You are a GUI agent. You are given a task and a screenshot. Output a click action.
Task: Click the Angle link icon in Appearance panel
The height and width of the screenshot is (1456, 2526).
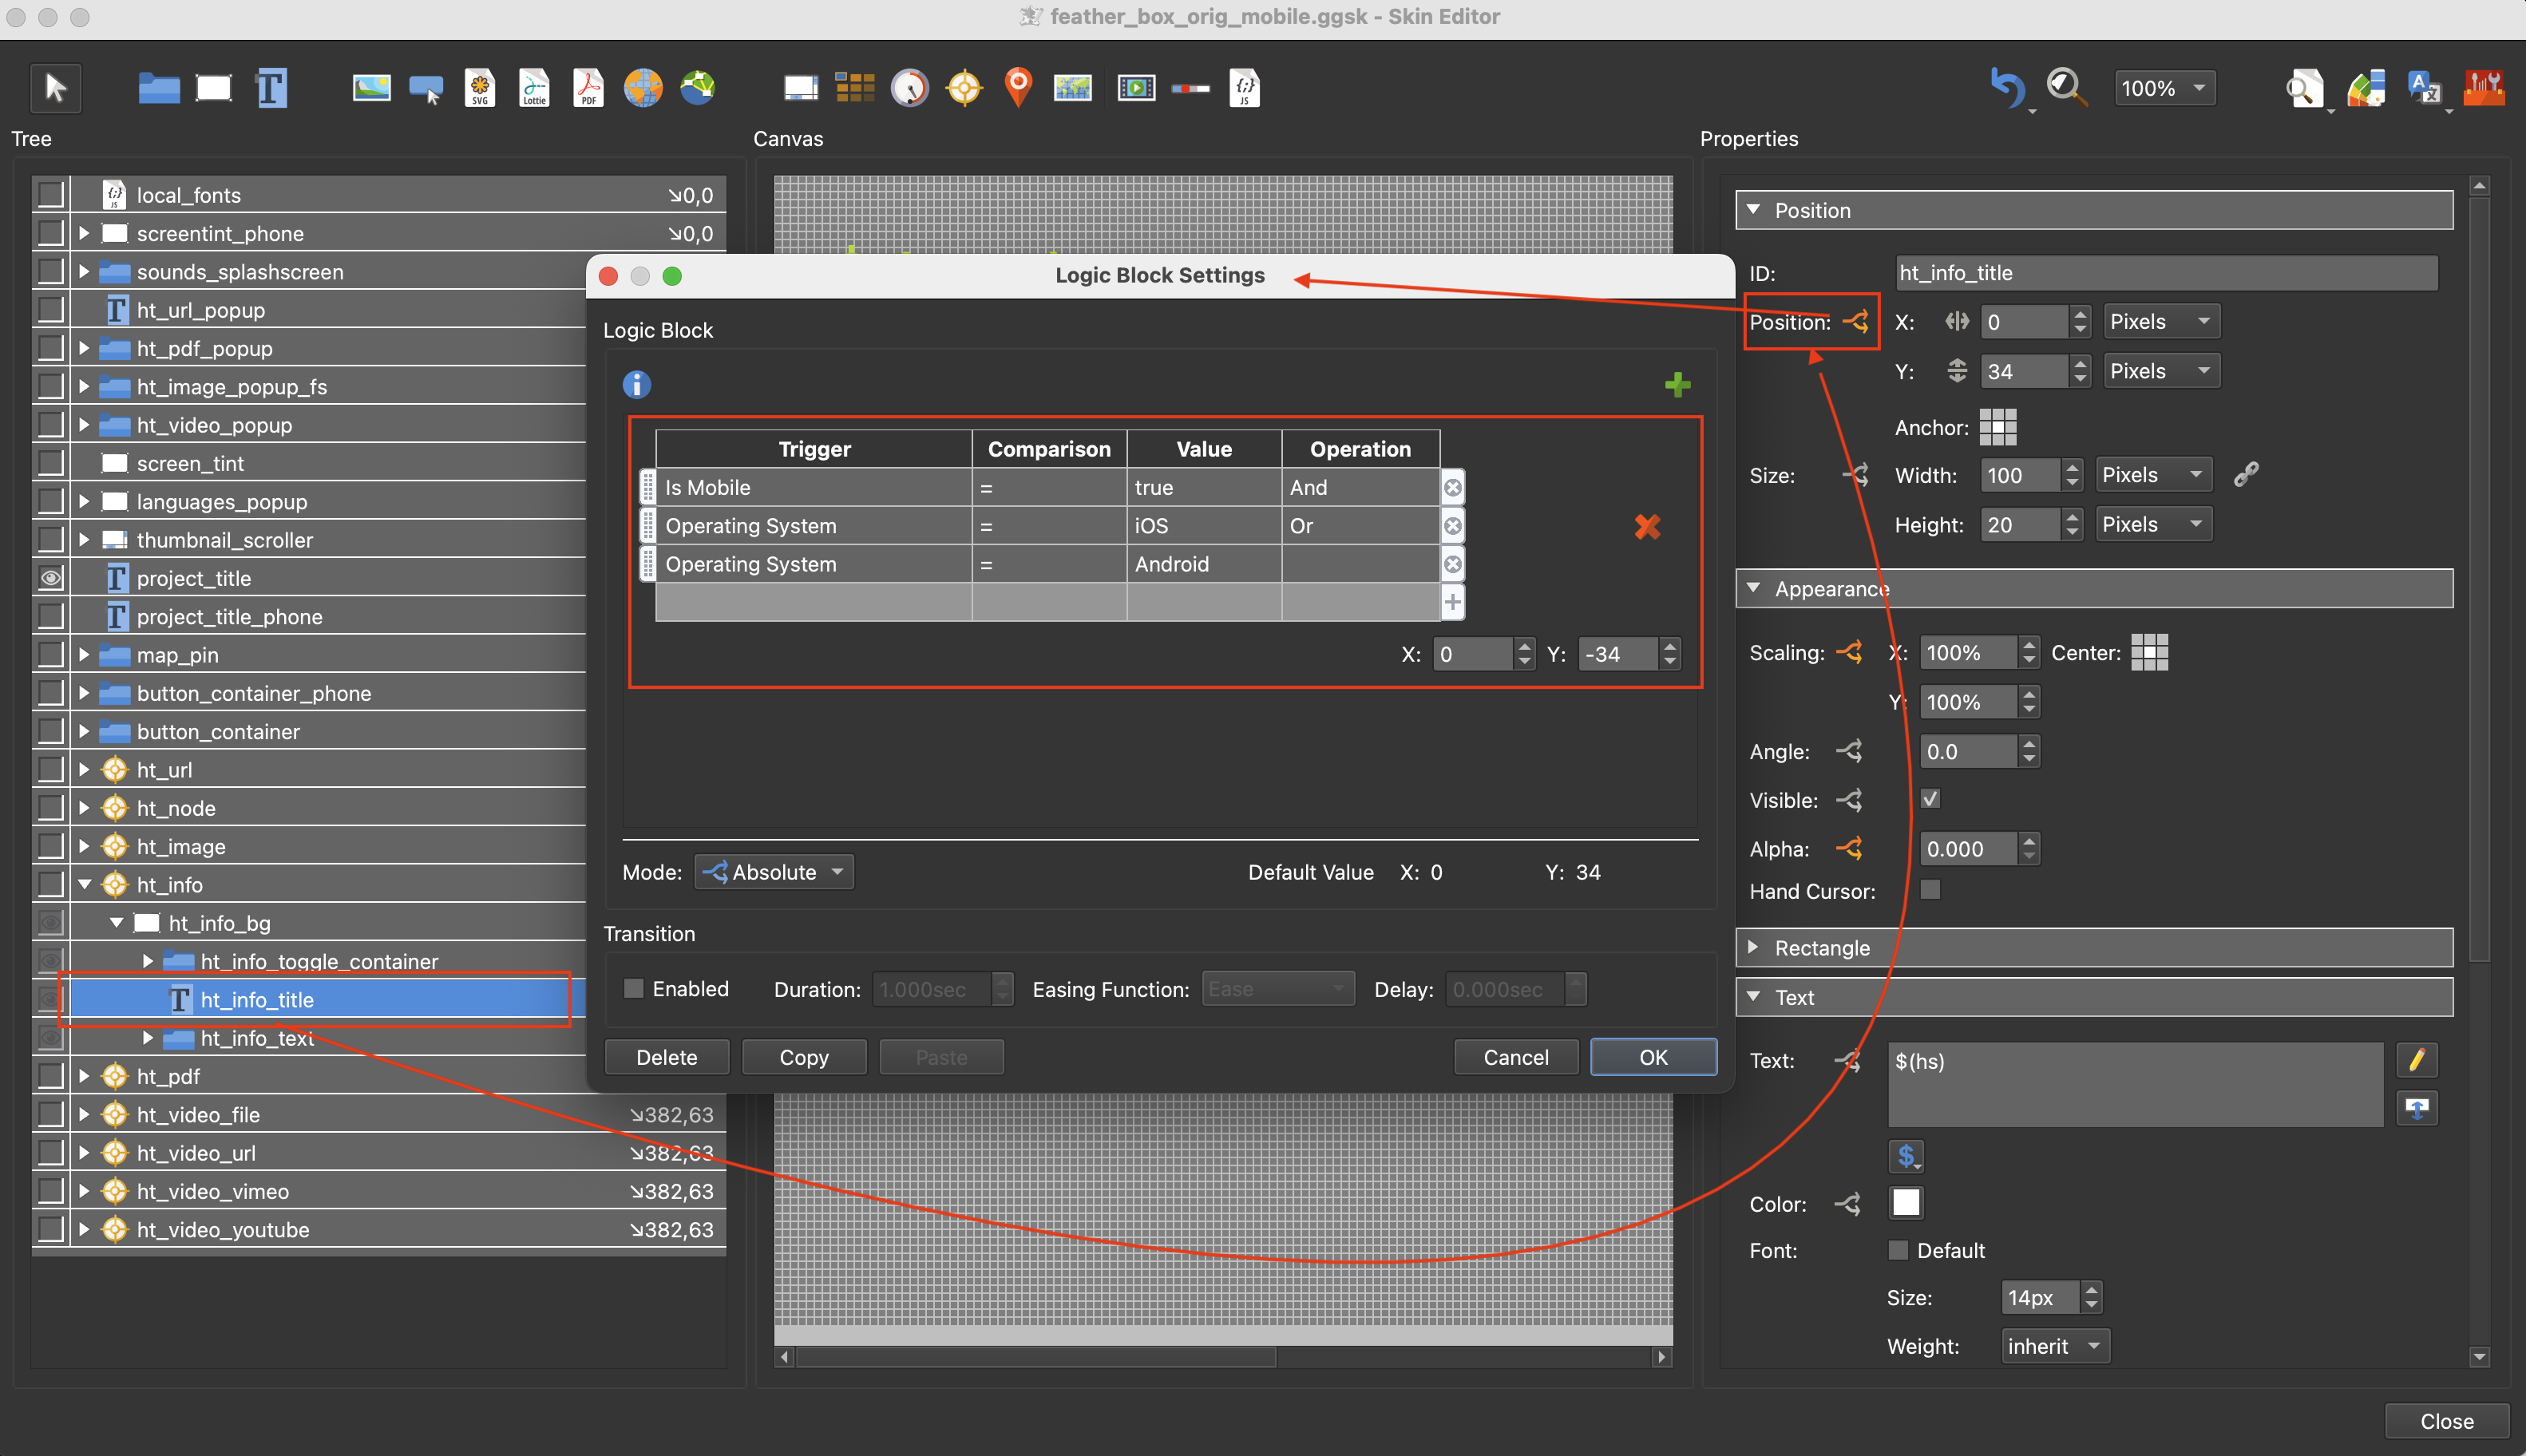point(1853,750)
